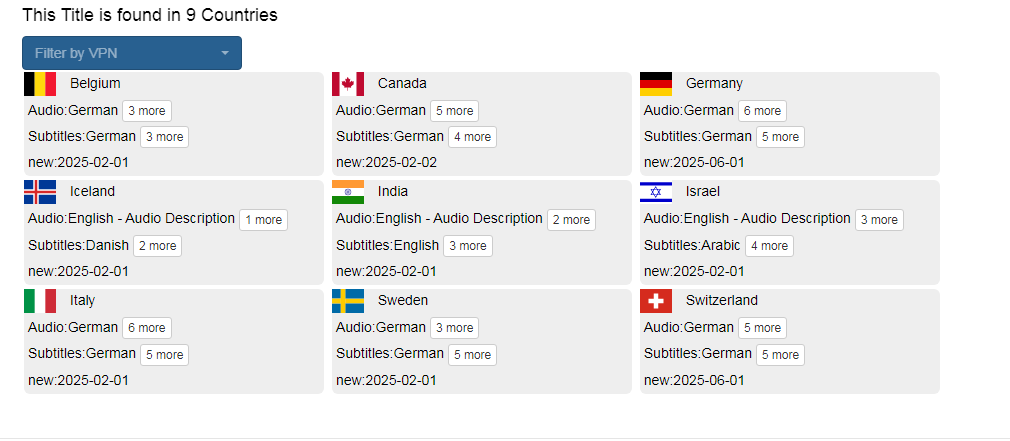Screen dimensions: 1010x441
Task: Click the Switzerland flag icon
Action: coord(656,301)
